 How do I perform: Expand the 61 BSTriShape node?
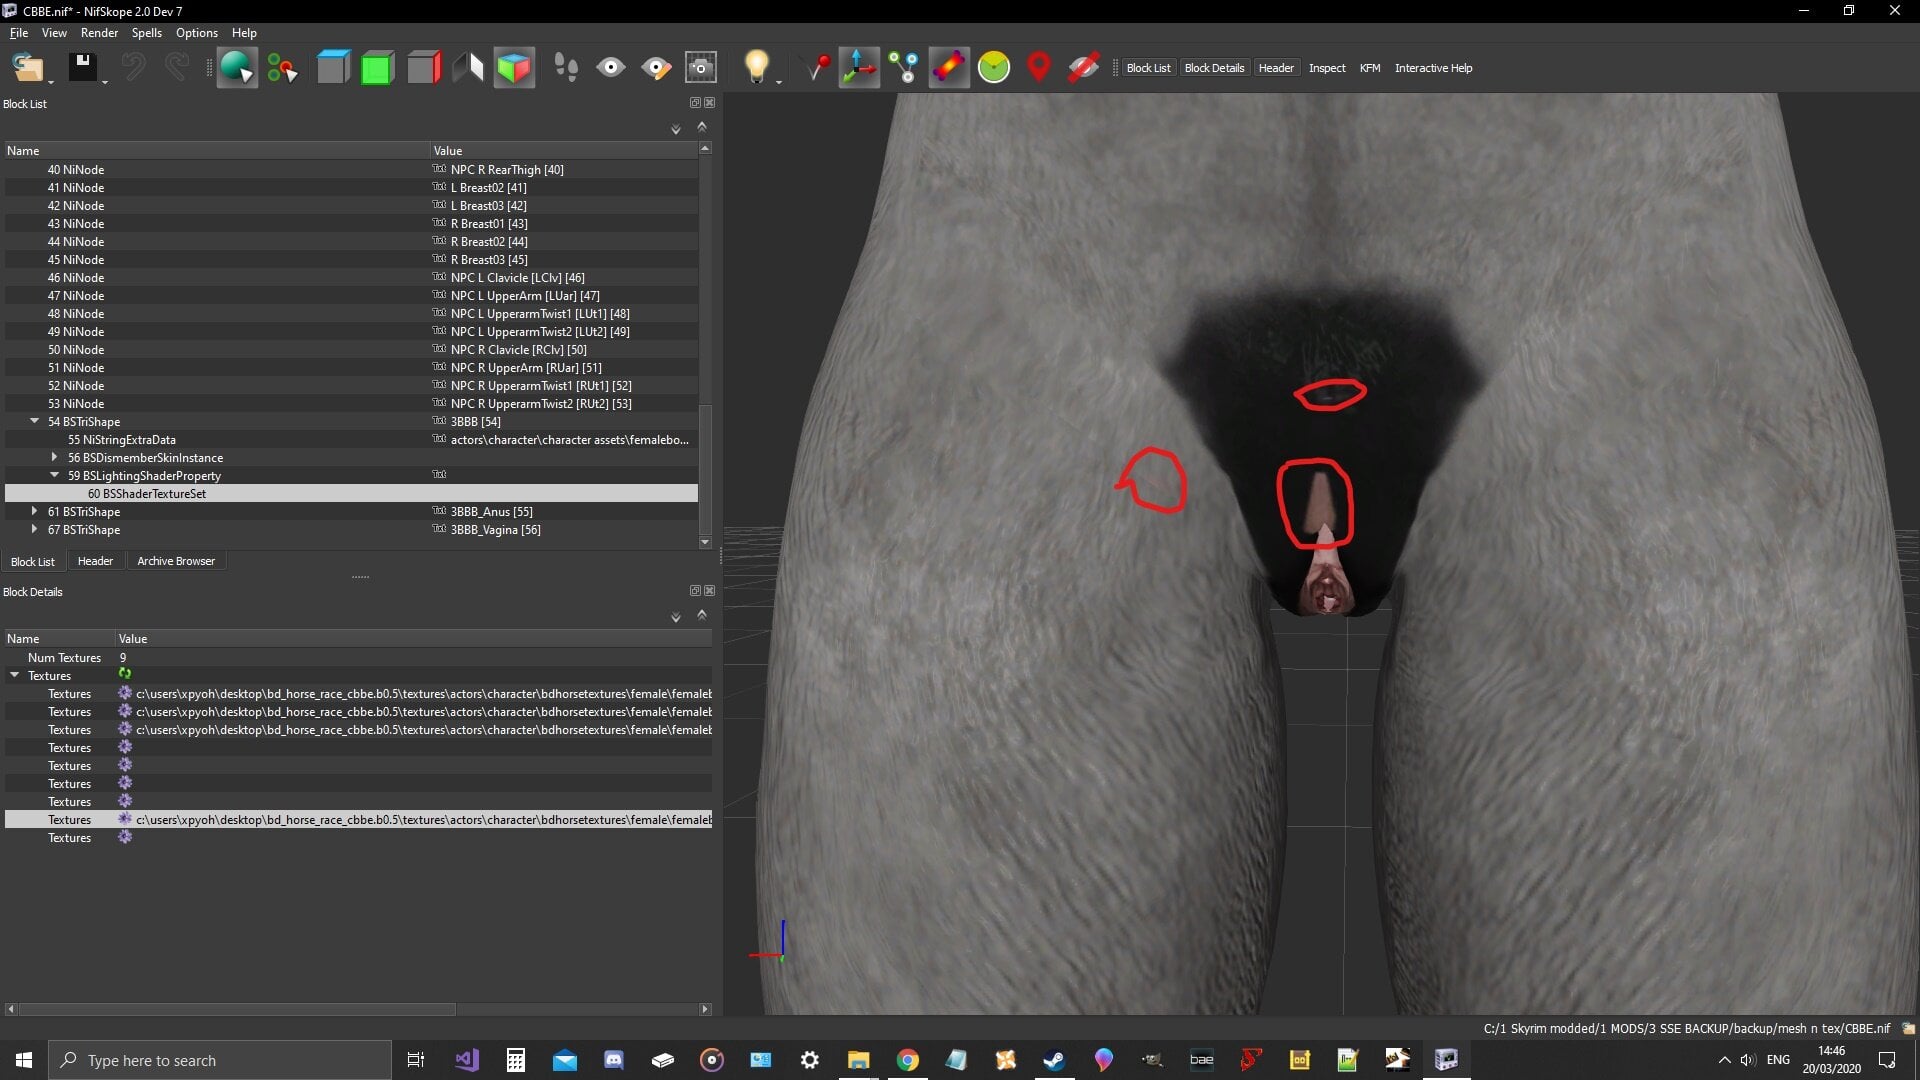point(35,511)
